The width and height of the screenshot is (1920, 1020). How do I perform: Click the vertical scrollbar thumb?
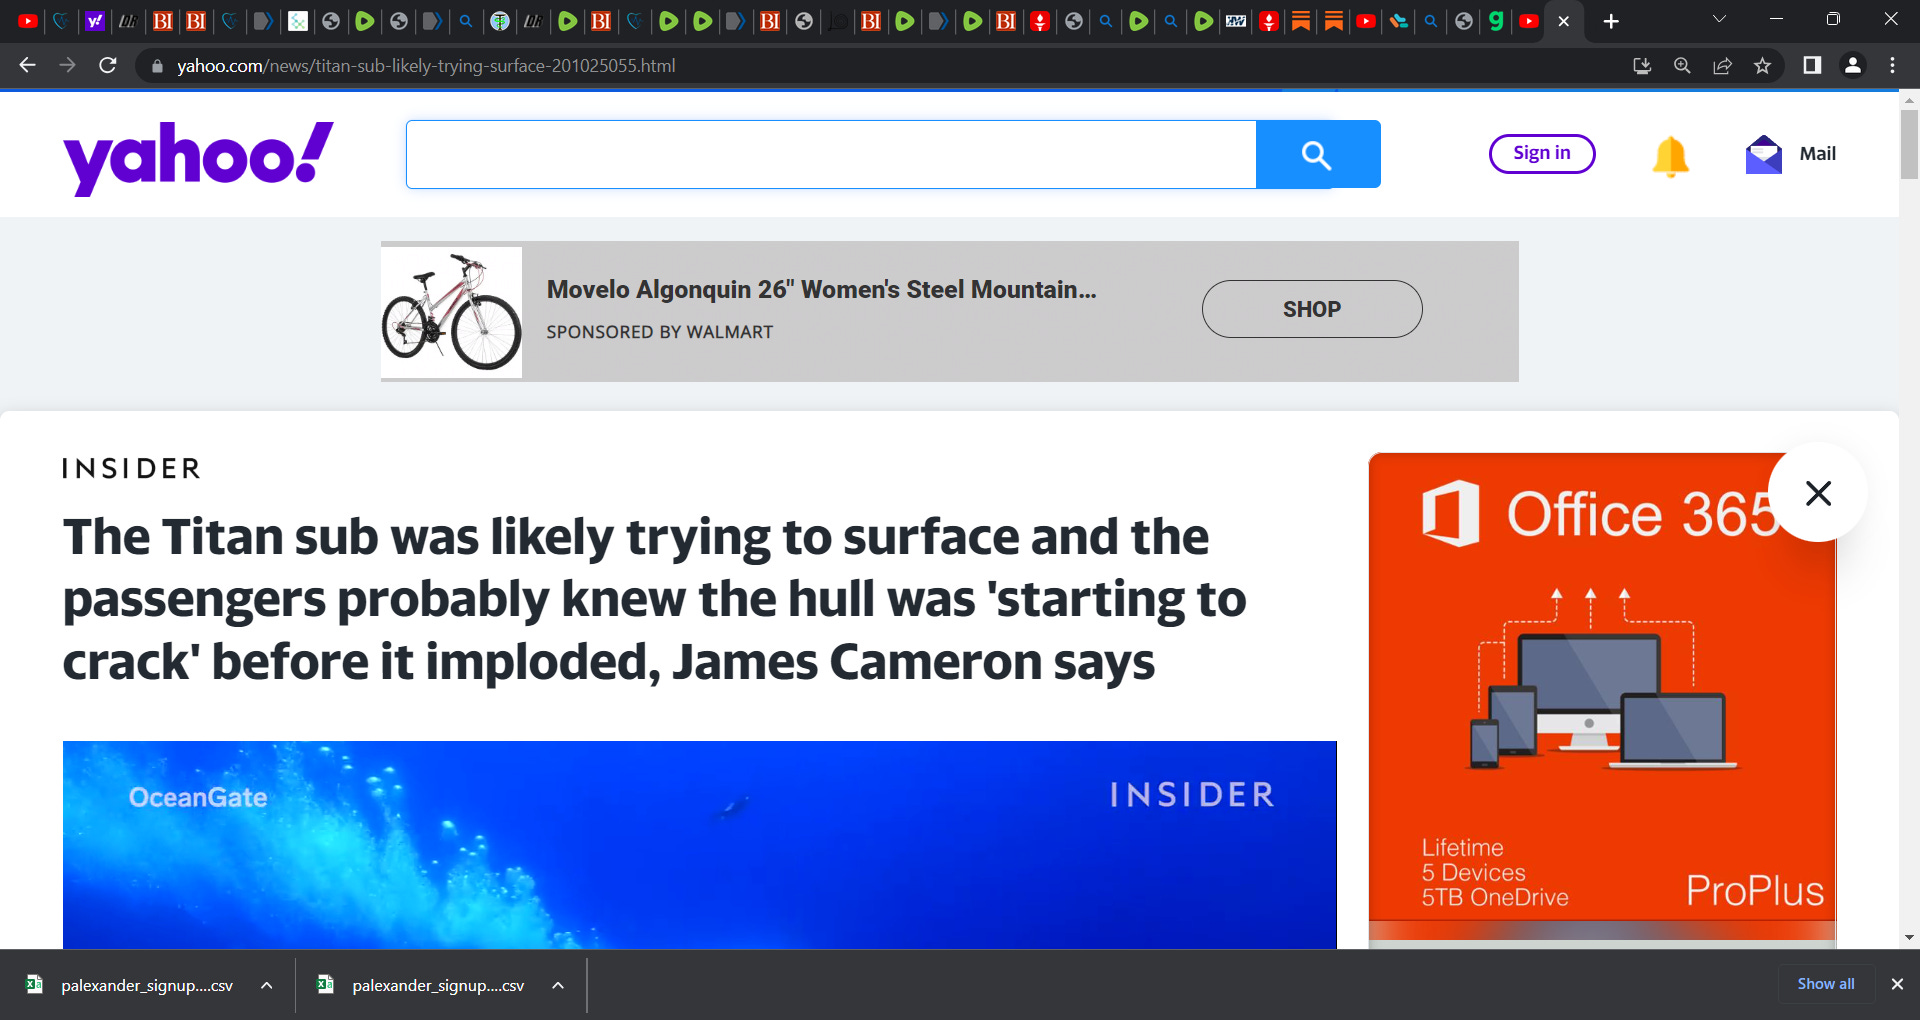[1909, 144]
